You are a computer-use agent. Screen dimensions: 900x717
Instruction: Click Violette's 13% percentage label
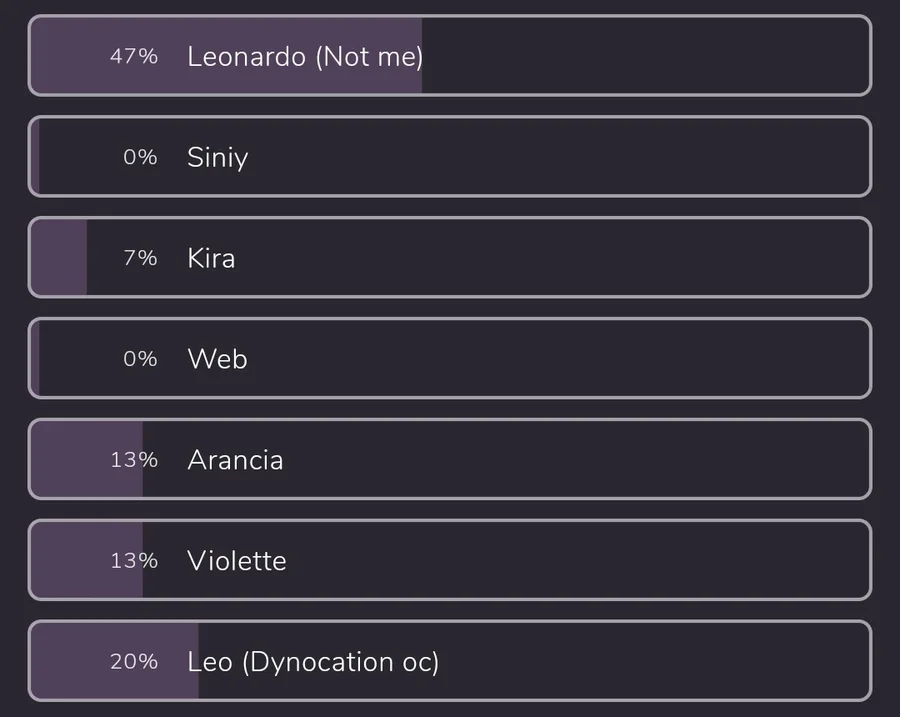click(x=134, y=560)
